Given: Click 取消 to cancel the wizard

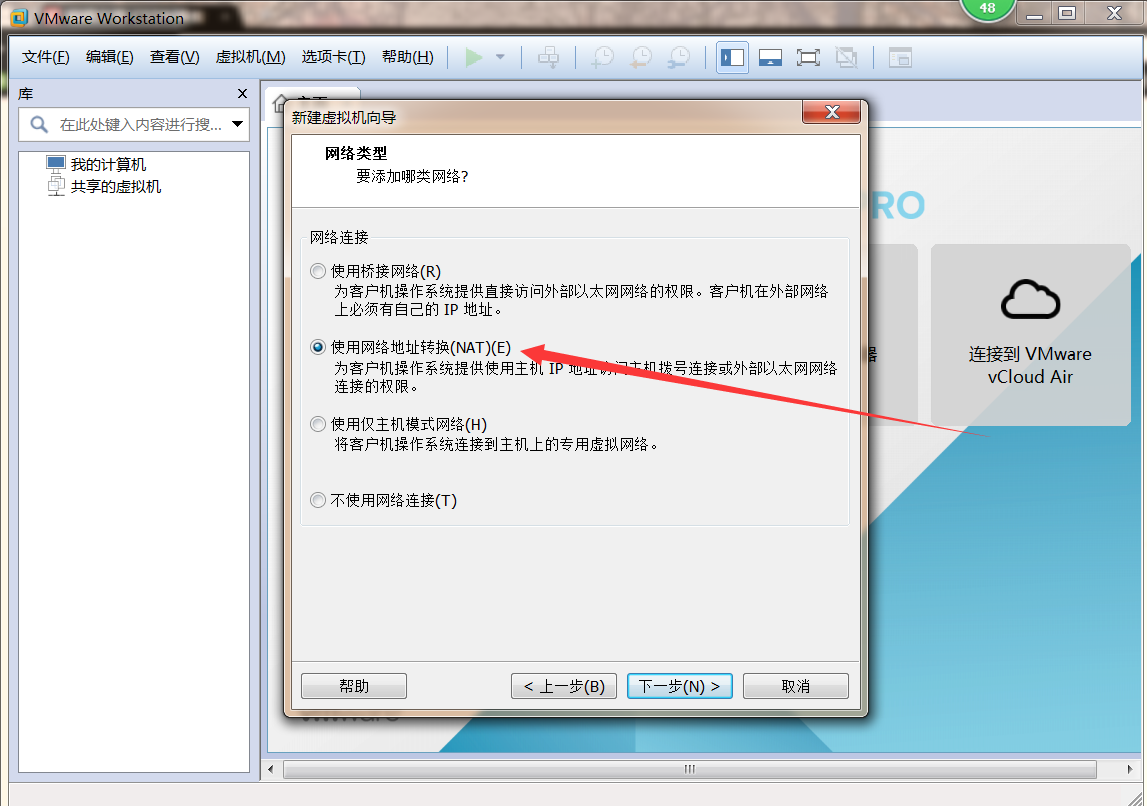Looking at the screenshot, I should pyautogui.click(x=796, y=686).
